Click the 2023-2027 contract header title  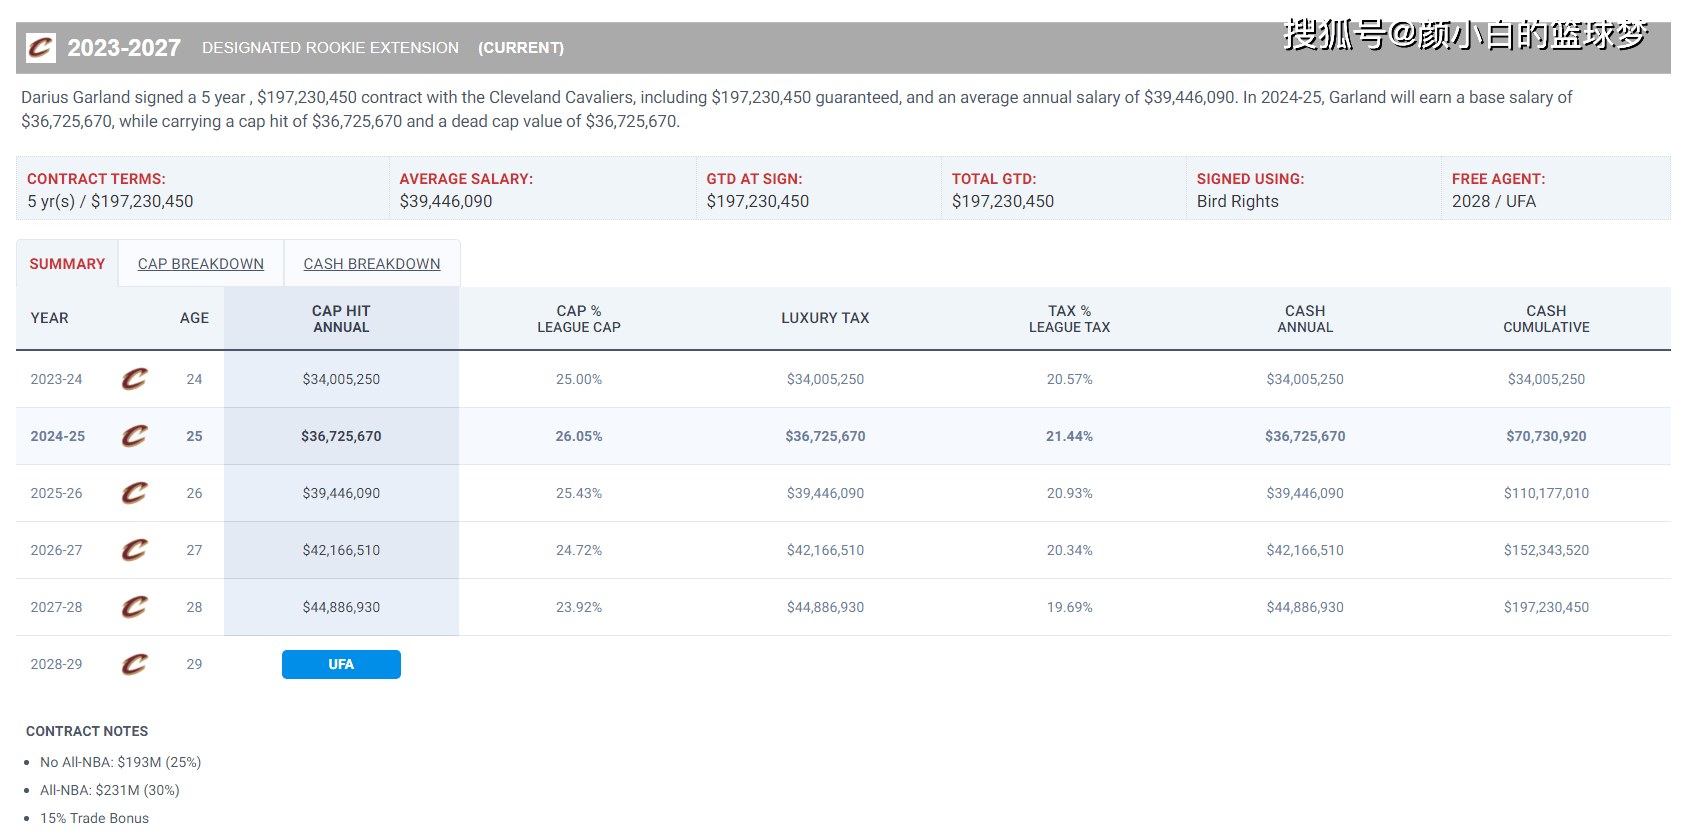click(x=124, y=48)
